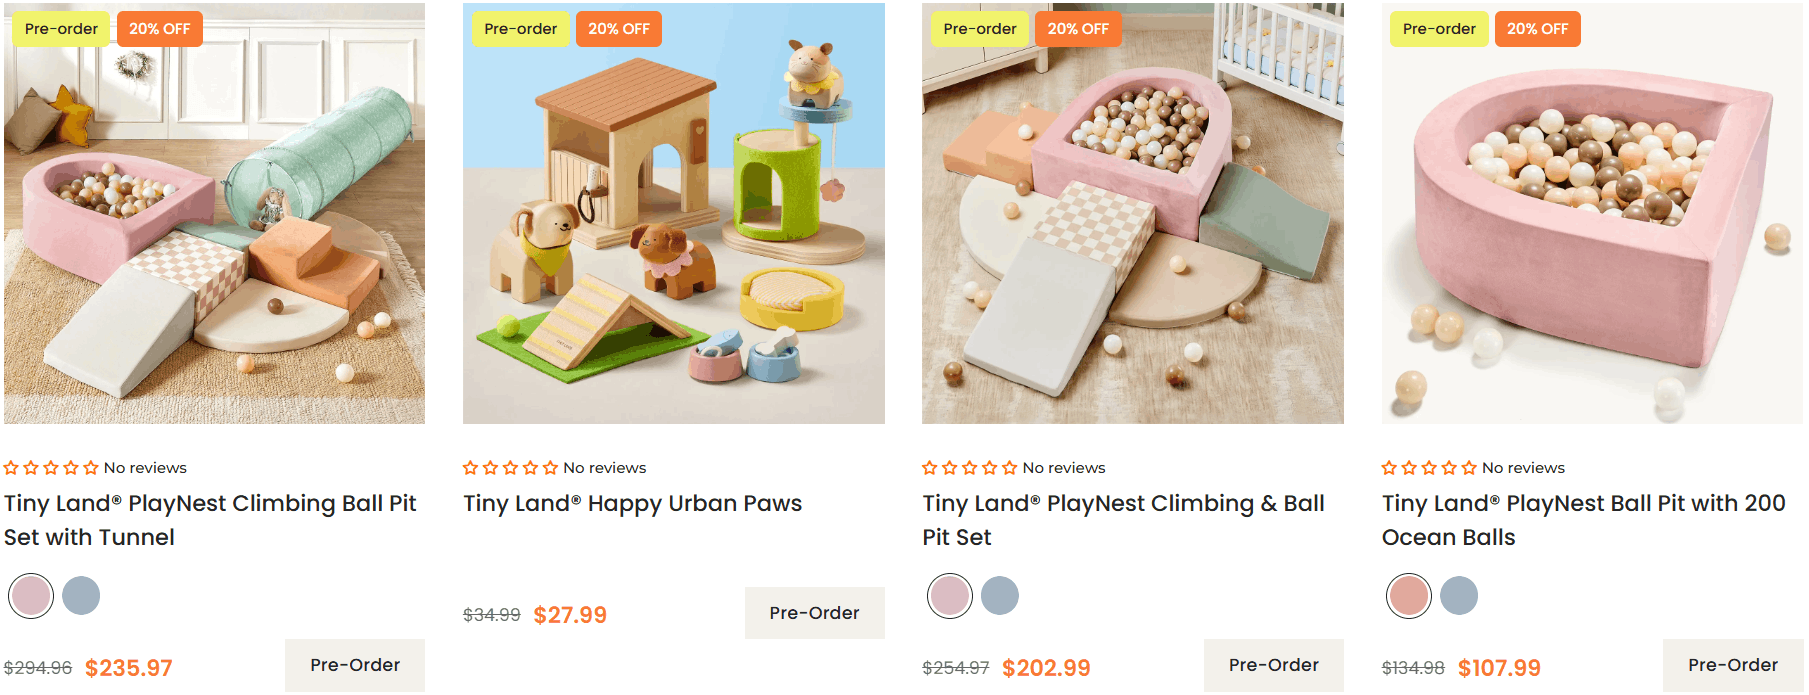The height and width of the screenshot is (695, 1809).
Task: Pre-Order the PlayNest Climbing & Ball Pit Set
Action: [1273, 665]
